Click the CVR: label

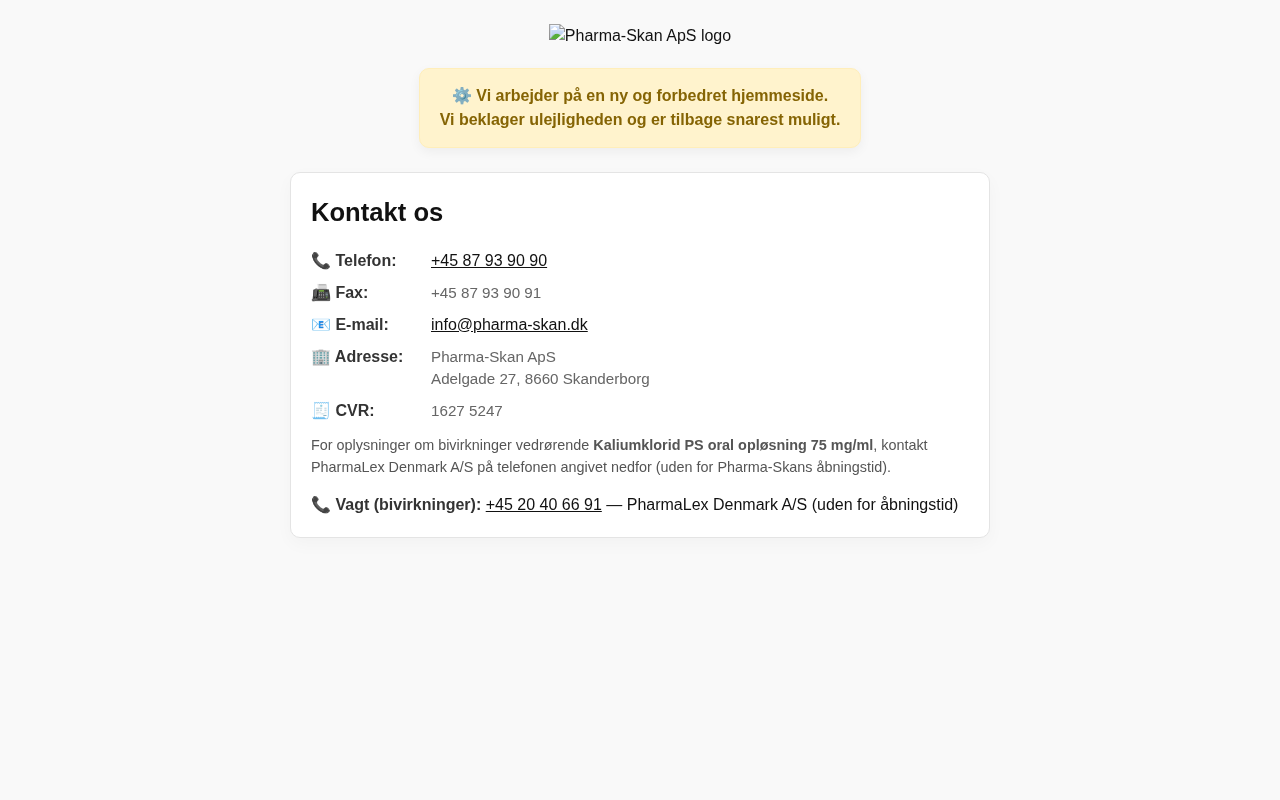point(355,411)
